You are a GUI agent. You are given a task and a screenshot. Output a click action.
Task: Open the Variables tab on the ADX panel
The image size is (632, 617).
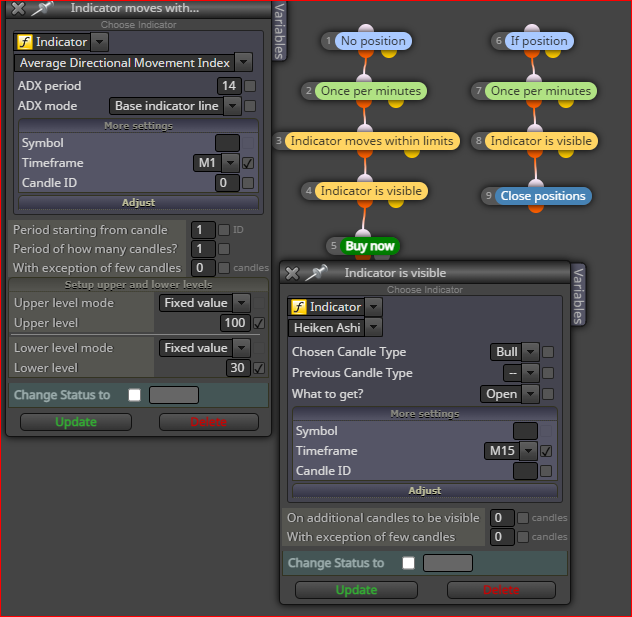[x=280, y=31]
